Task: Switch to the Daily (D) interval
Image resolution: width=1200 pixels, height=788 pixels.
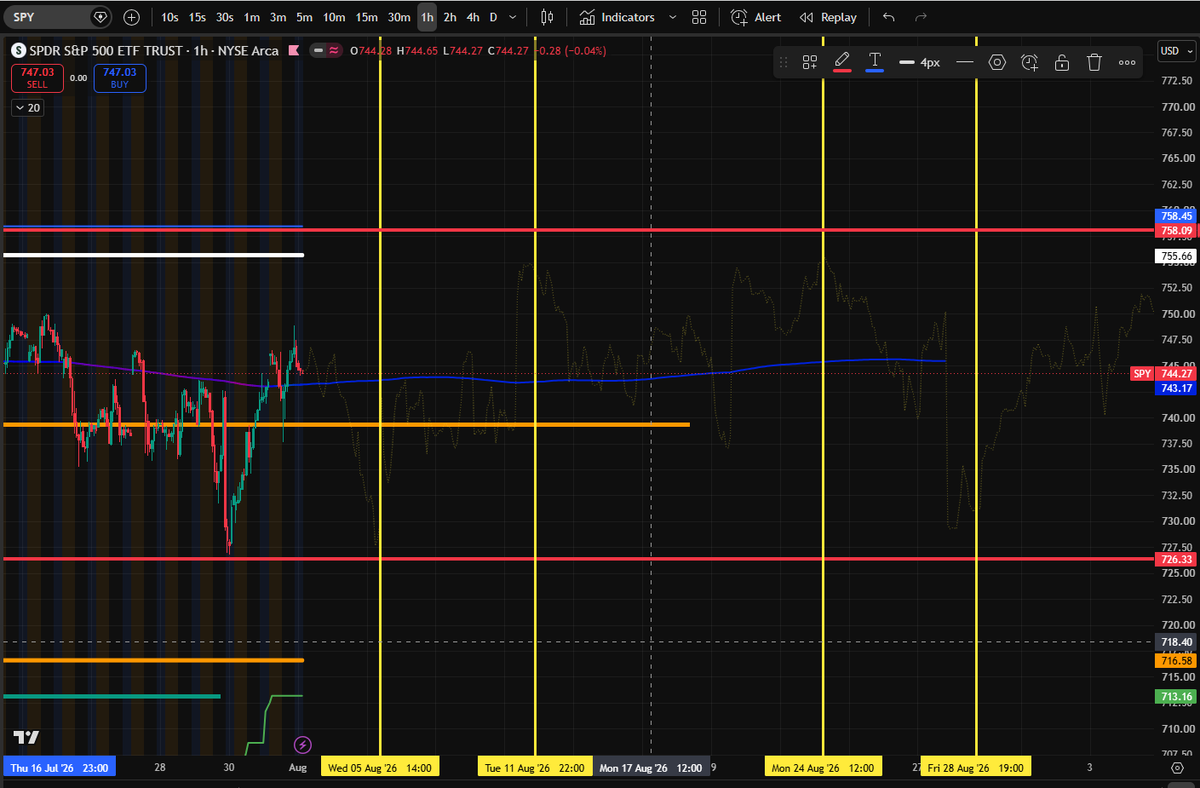Action: coord(493,17)
